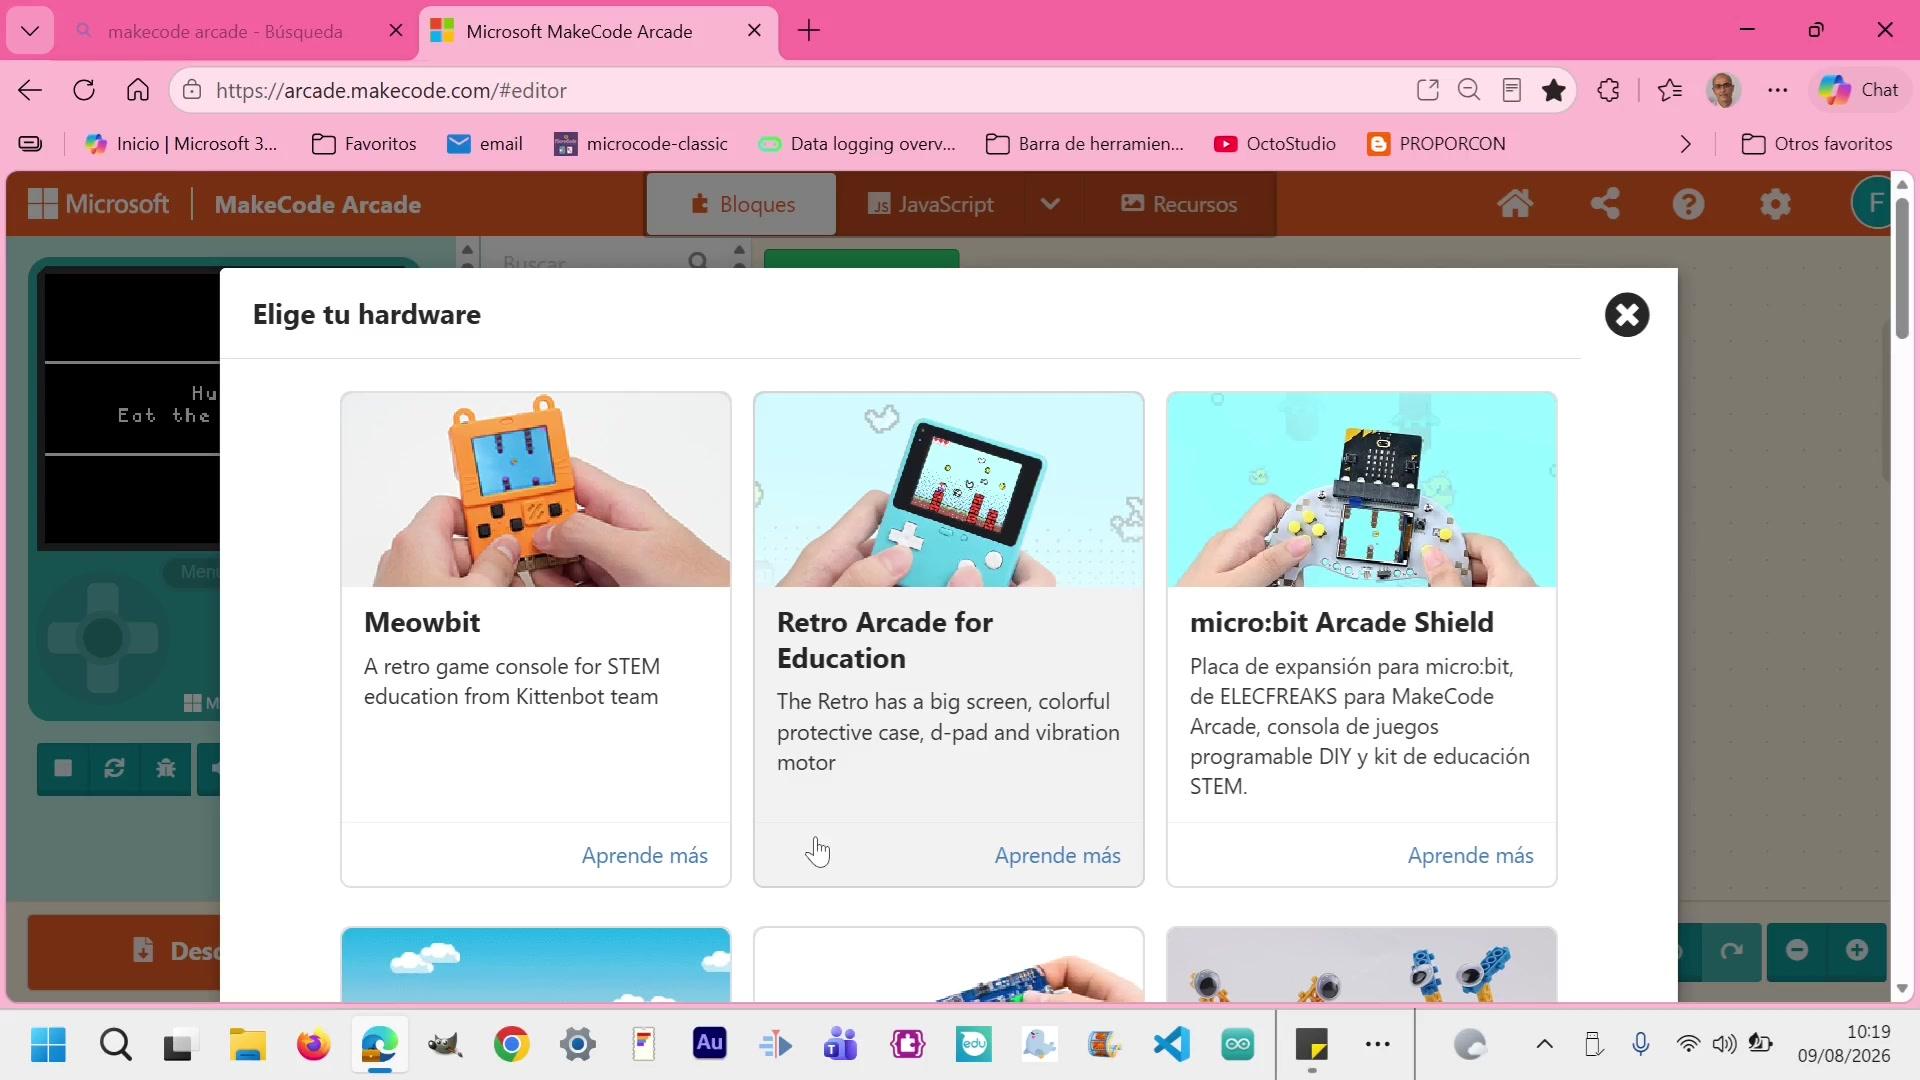Select Retro Arcade for Education card image

[x=949, y=490]
